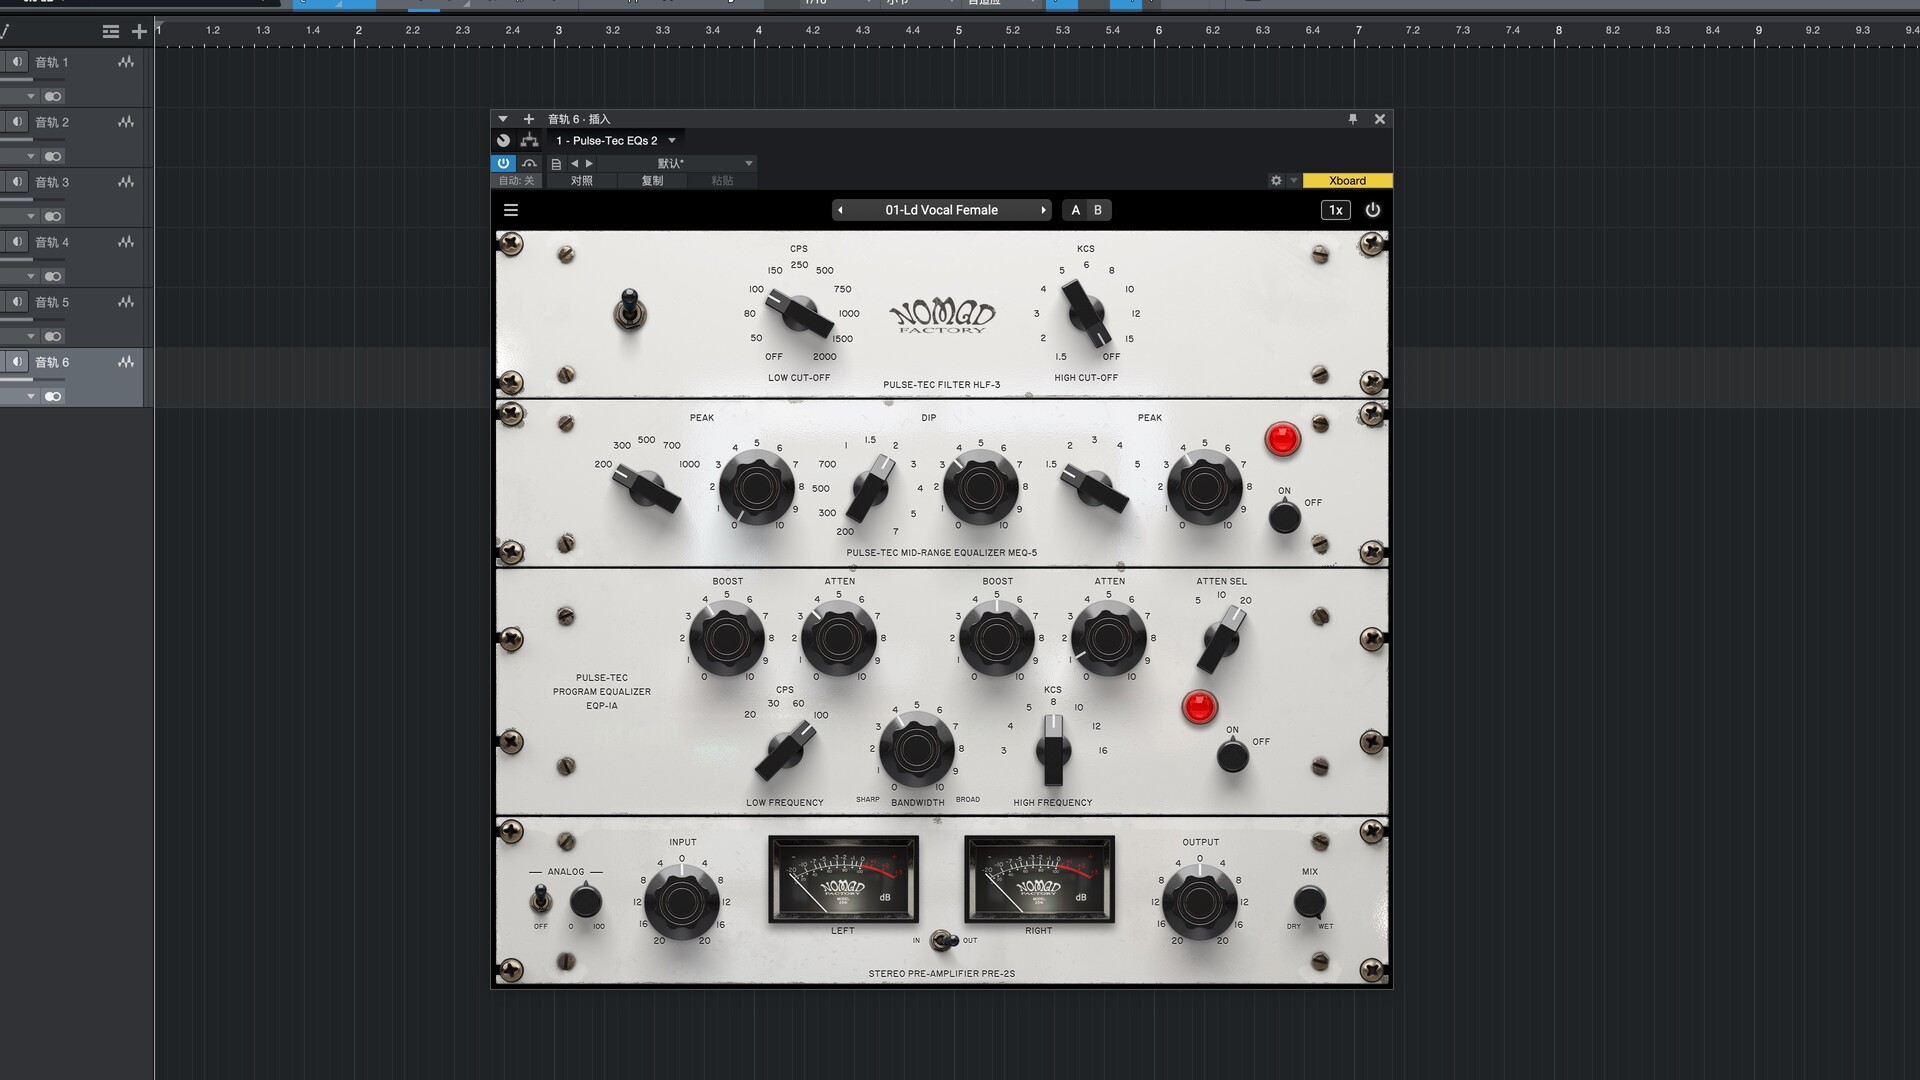Open preset file page icon
This screenshot has width=1920, height=1080.
click(x=556, y=163)
